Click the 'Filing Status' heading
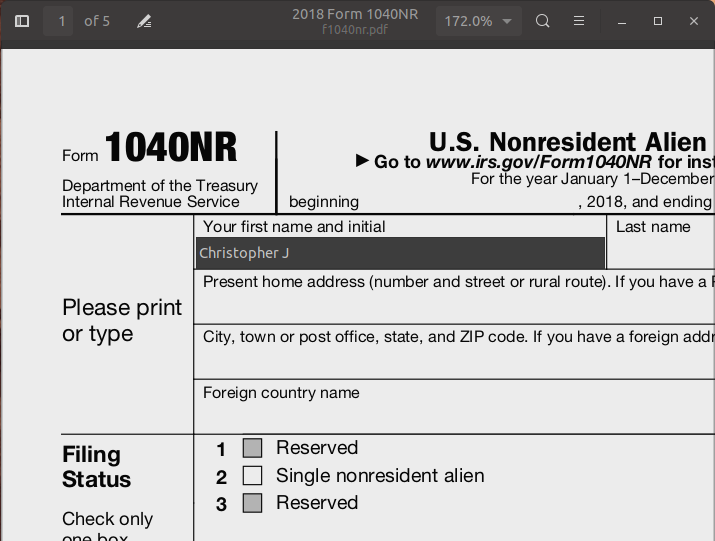Image resolution: width=715 pixels, height=541 pixels. click(x=96, y=467)
